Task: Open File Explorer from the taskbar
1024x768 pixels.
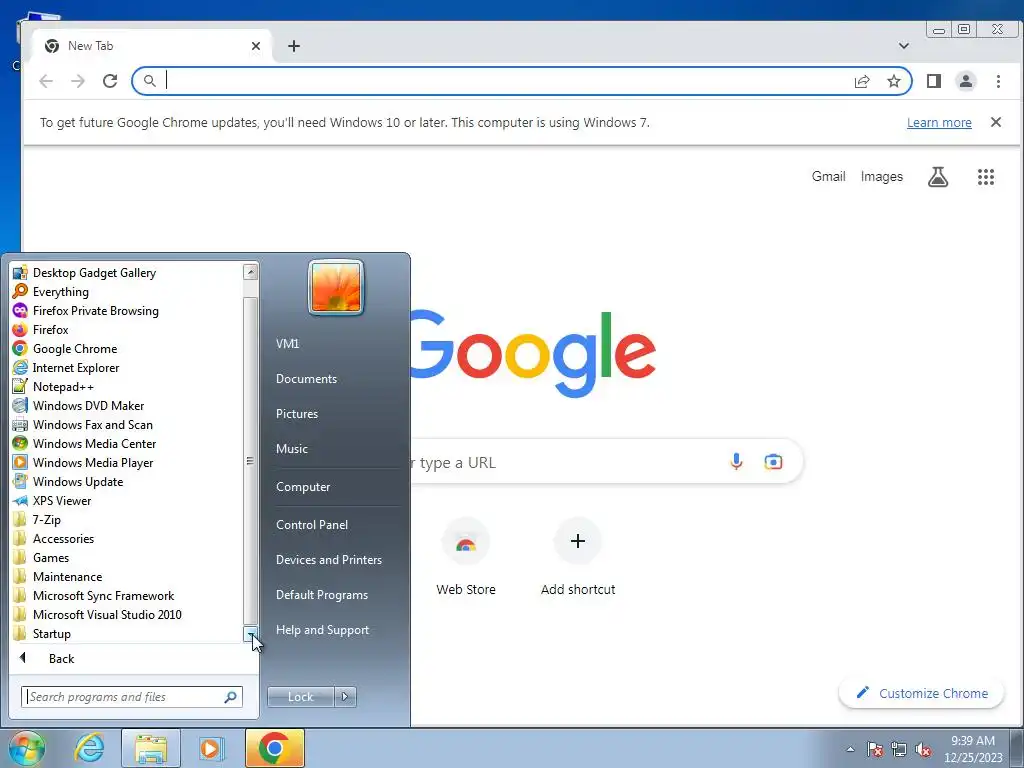Action: pos(151,748)
